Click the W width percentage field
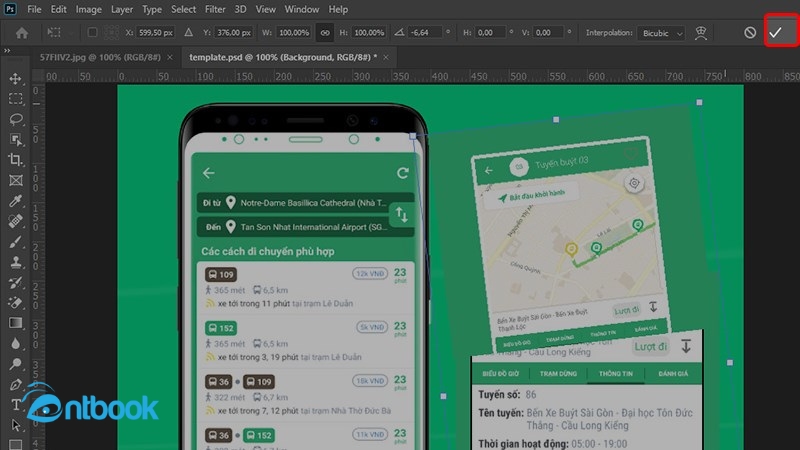800x450 pixels. click(x=294, y=33)
